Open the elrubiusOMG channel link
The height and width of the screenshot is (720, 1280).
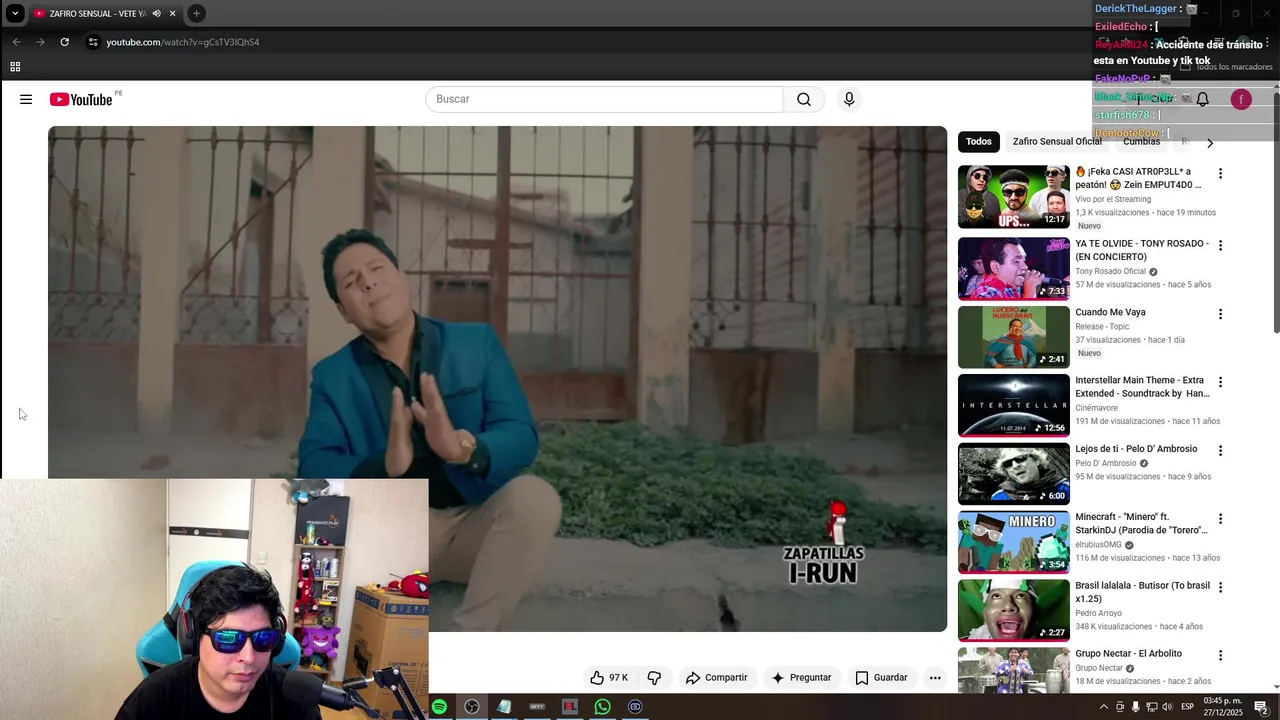(1098, 545)
